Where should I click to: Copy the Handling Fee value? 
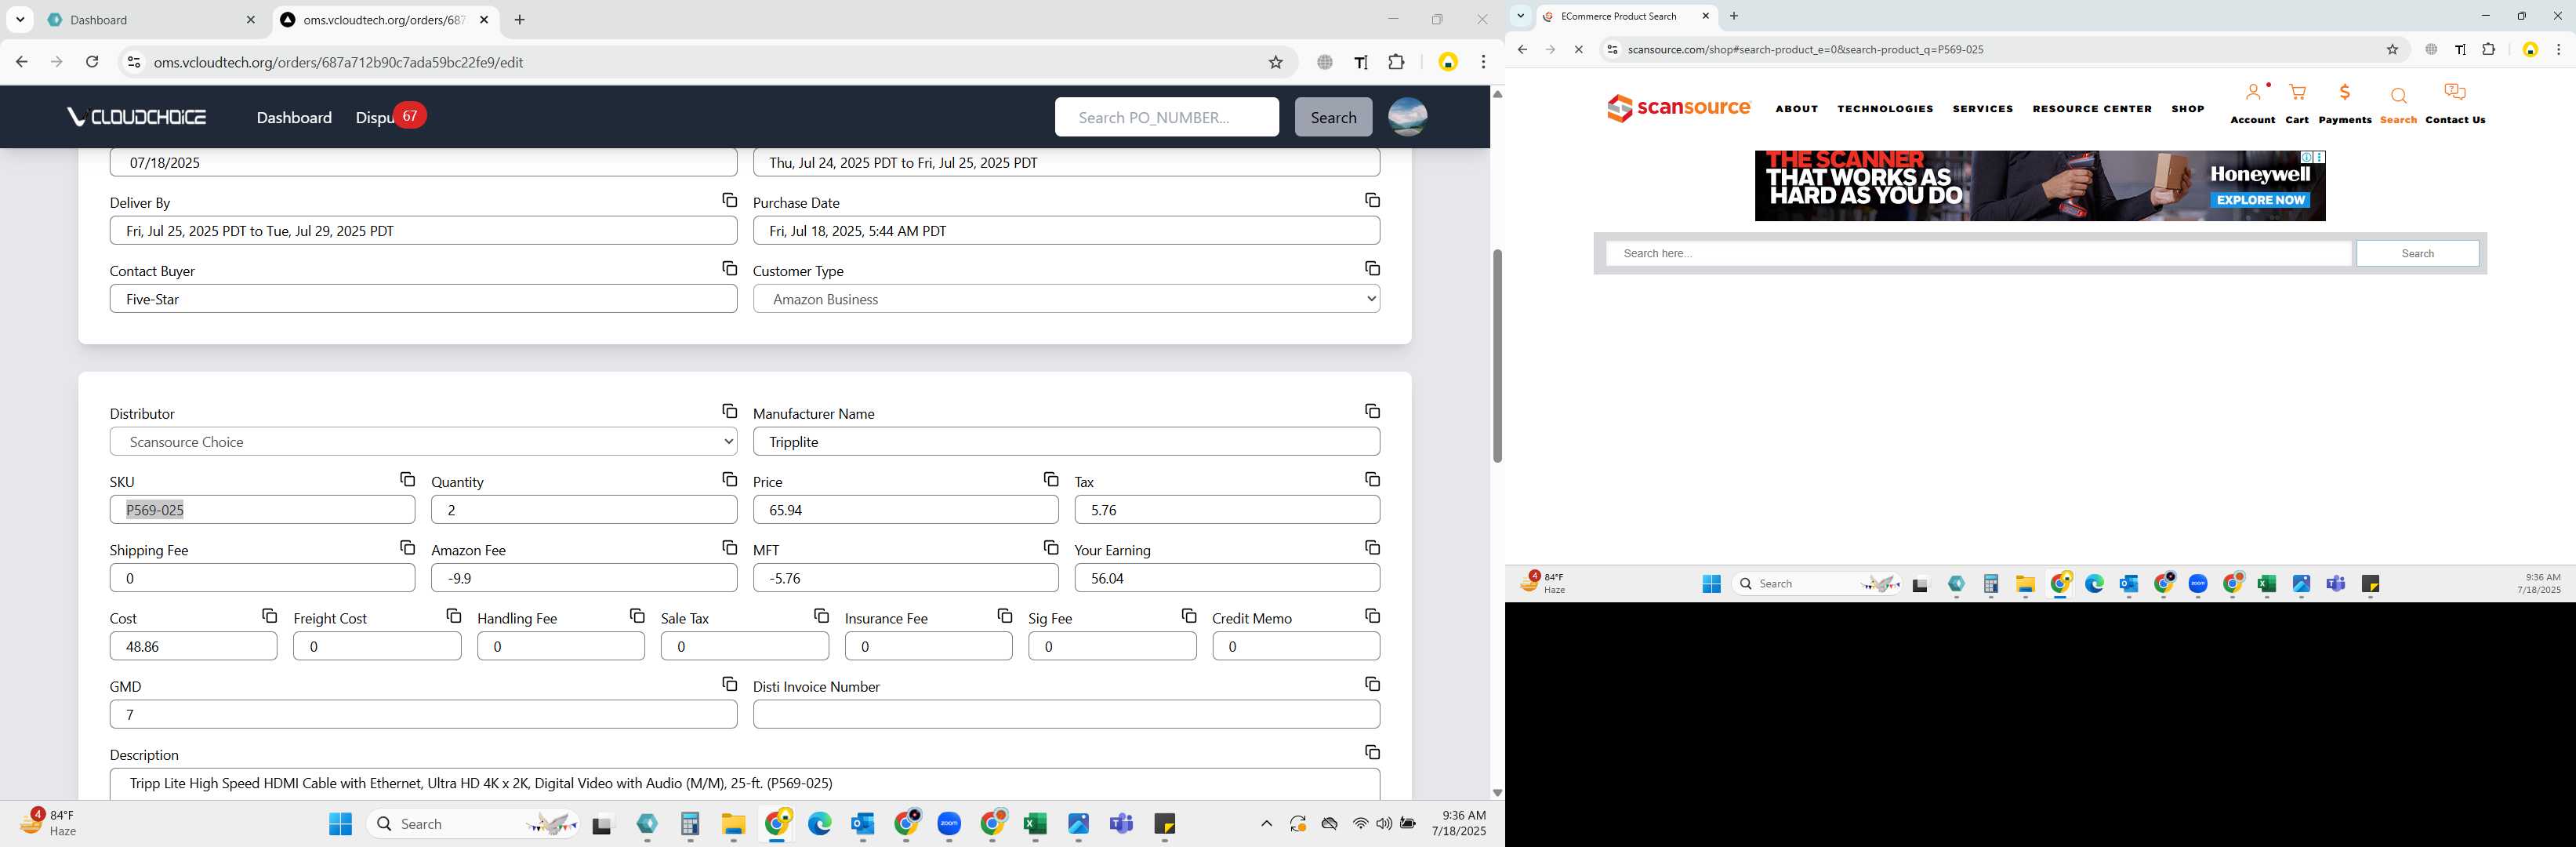(637, 616)
